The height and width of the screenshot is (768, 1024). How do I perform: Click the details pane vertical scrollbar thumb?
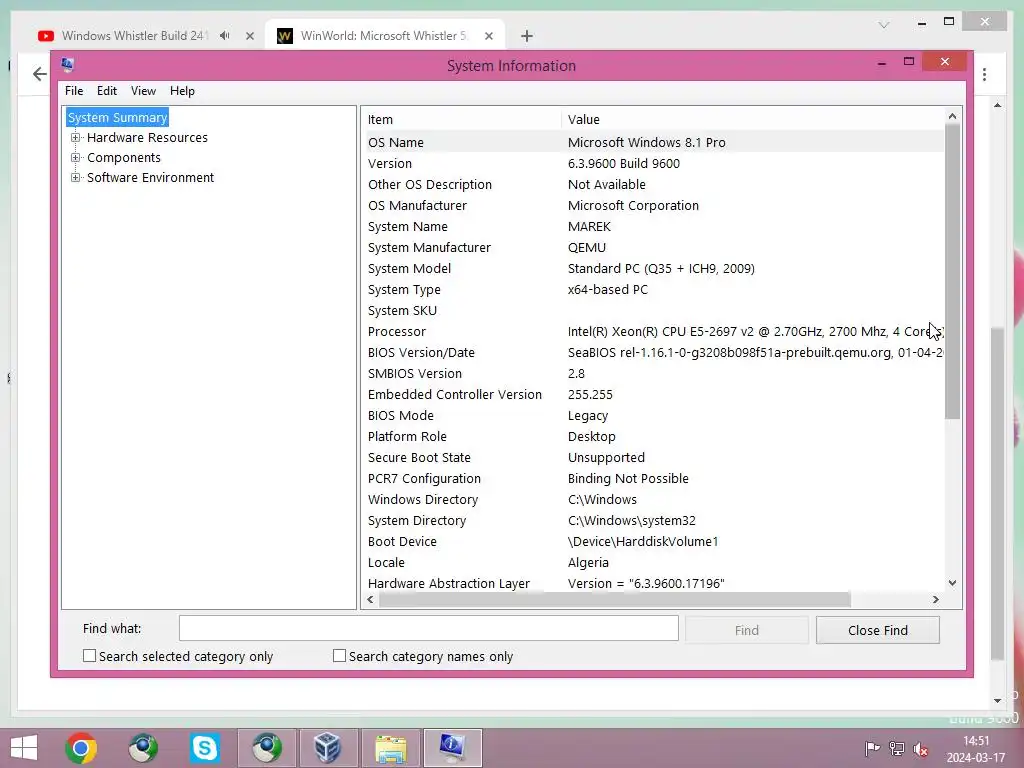tap(952, 272)
